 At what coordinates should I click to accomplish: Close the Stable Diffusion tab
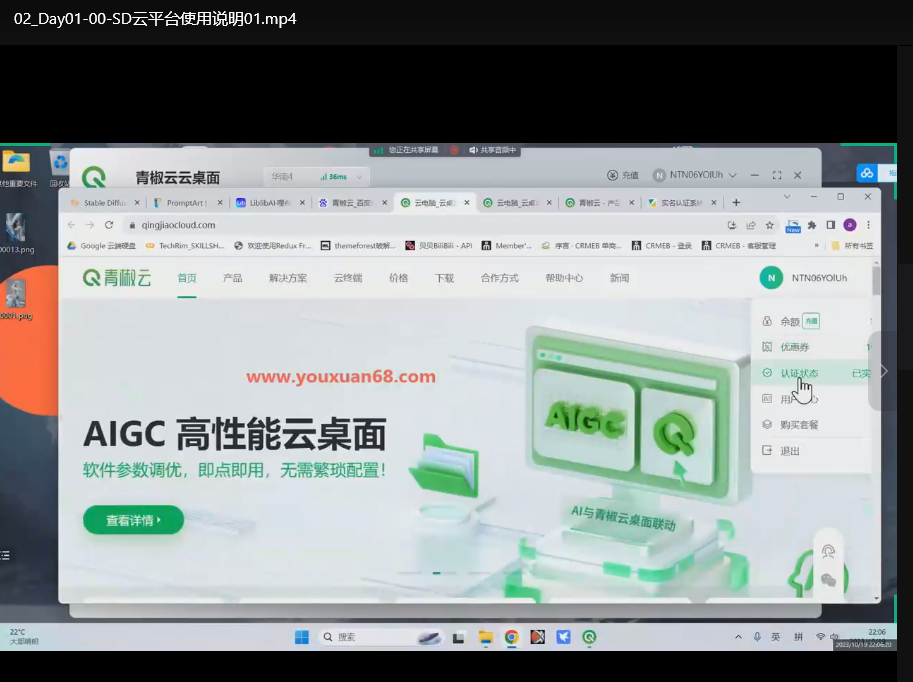(x=137, y=203)
